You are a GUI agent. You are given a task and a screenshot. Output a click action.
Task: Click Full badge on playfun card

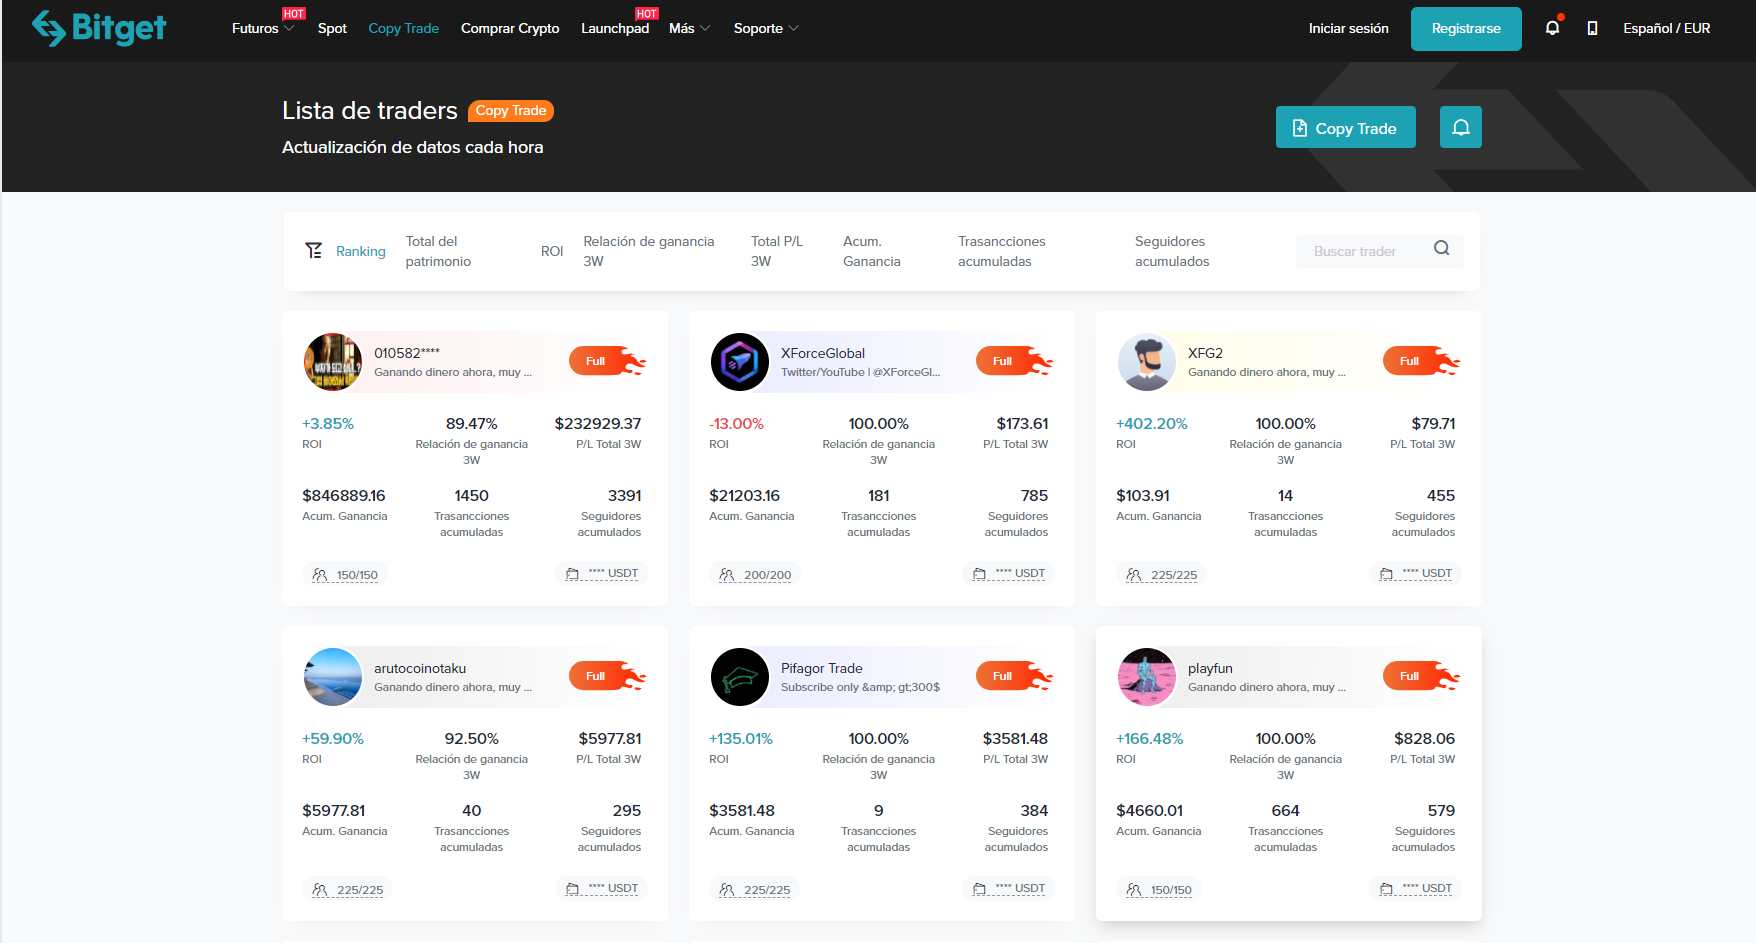pyautogui.click(x=1421, y=676)
